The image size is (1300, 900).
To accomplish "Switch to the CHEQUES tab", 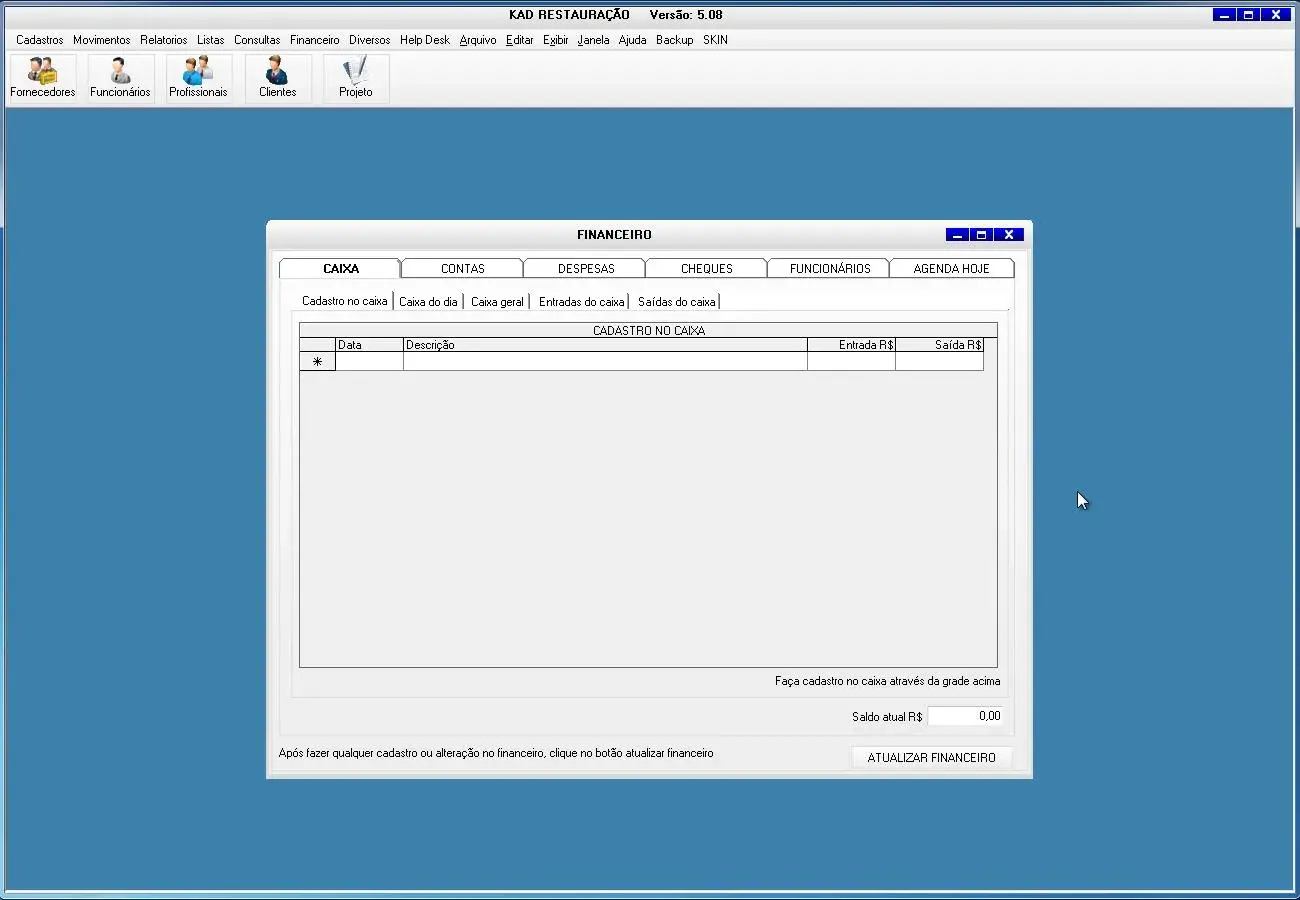I will 707,268.
